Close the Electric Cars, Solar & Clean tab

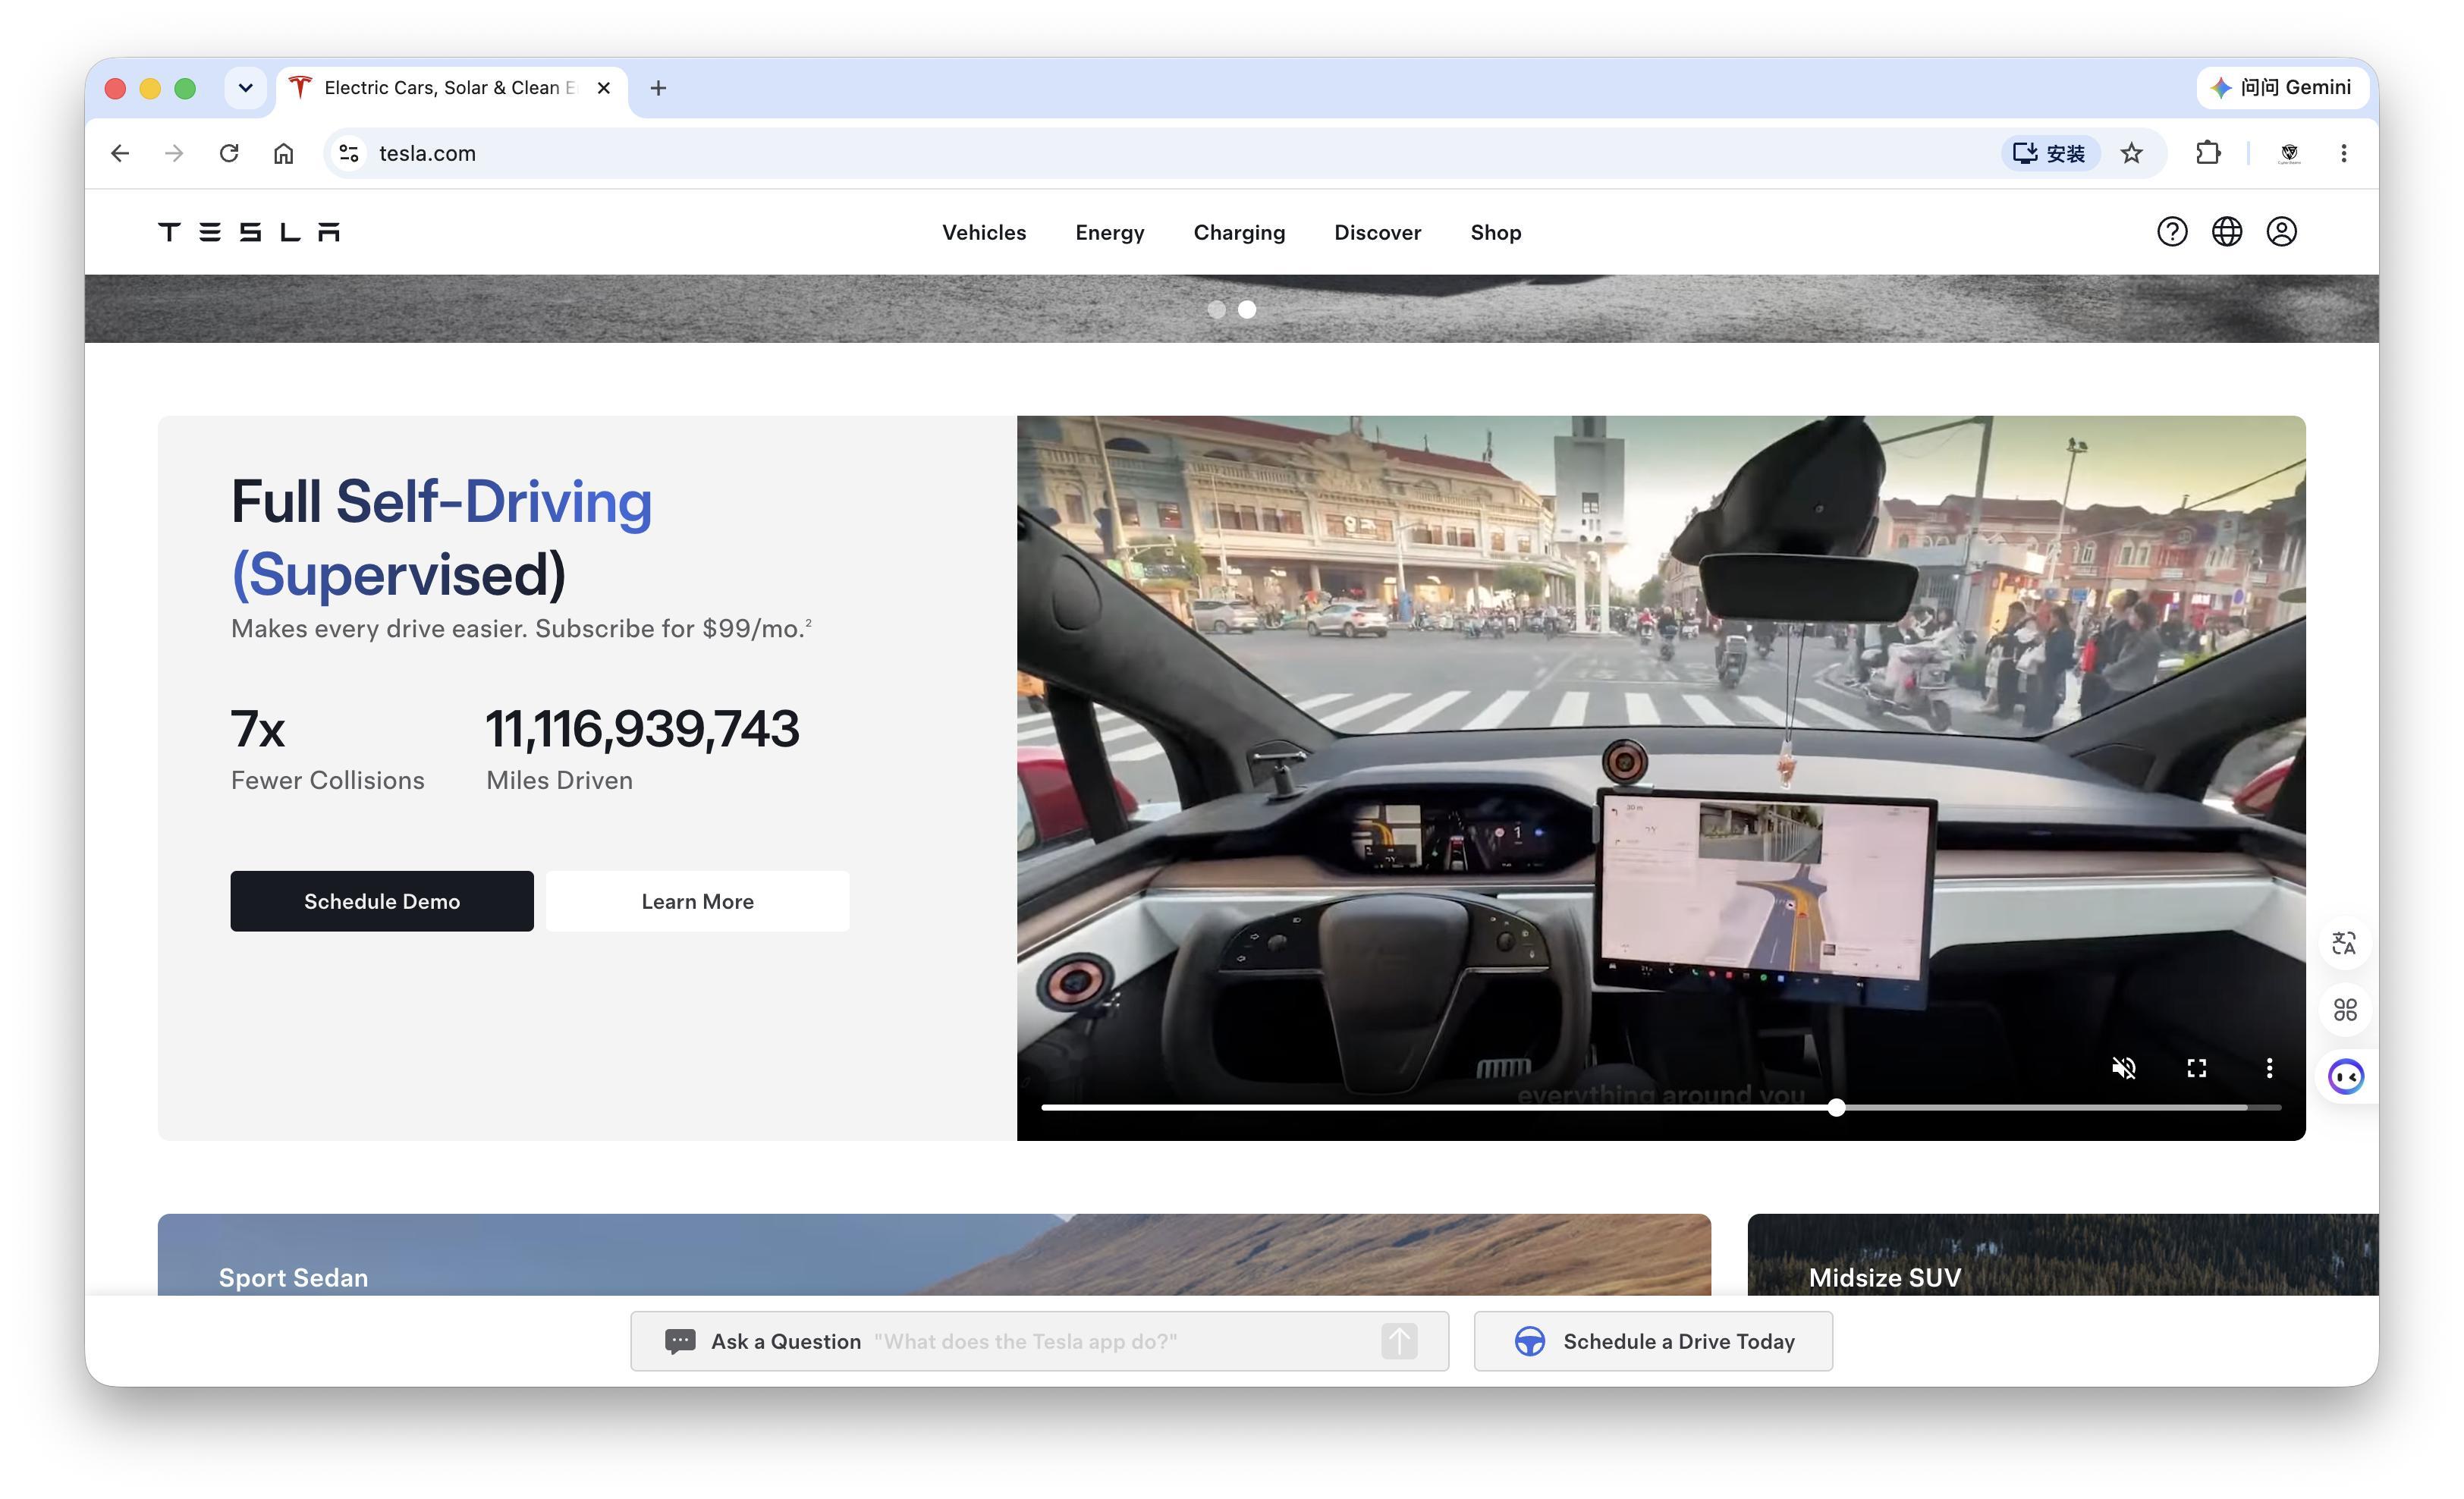coord(604,88)
